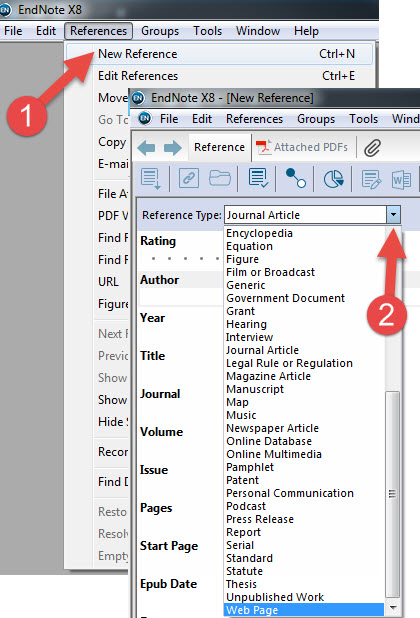Select Podcast reference type
The height and width of the screenshot is (618, 420).
[246, 506]
